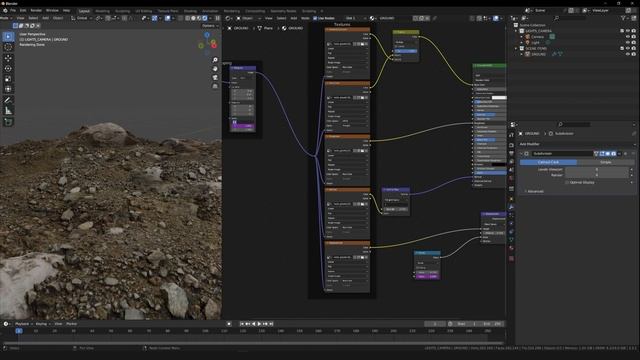
Task: Select the Rotate tool in viewport toolbar
Action: [x=8, y=69]
